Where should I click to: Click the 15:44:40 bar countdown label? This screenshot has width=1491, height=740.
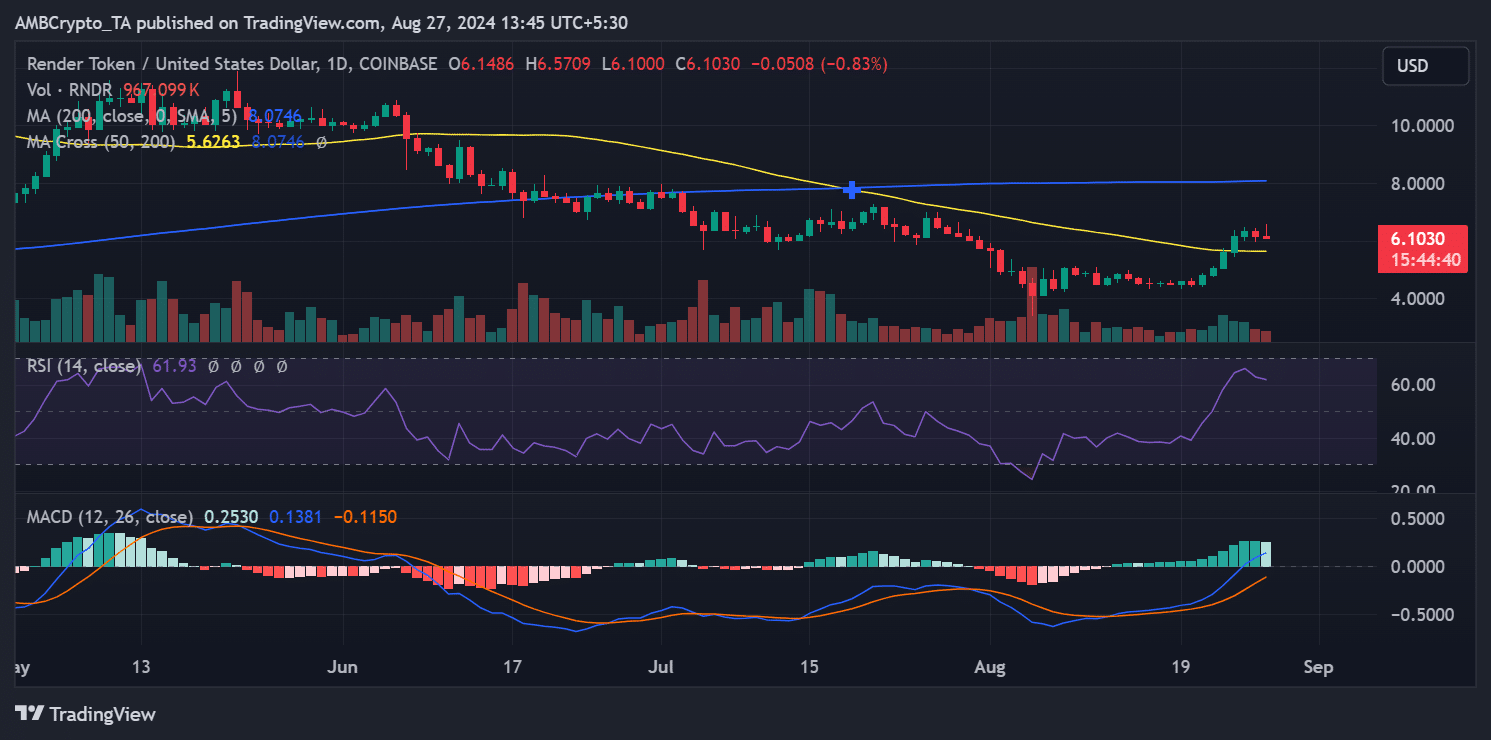point(1425,260)
